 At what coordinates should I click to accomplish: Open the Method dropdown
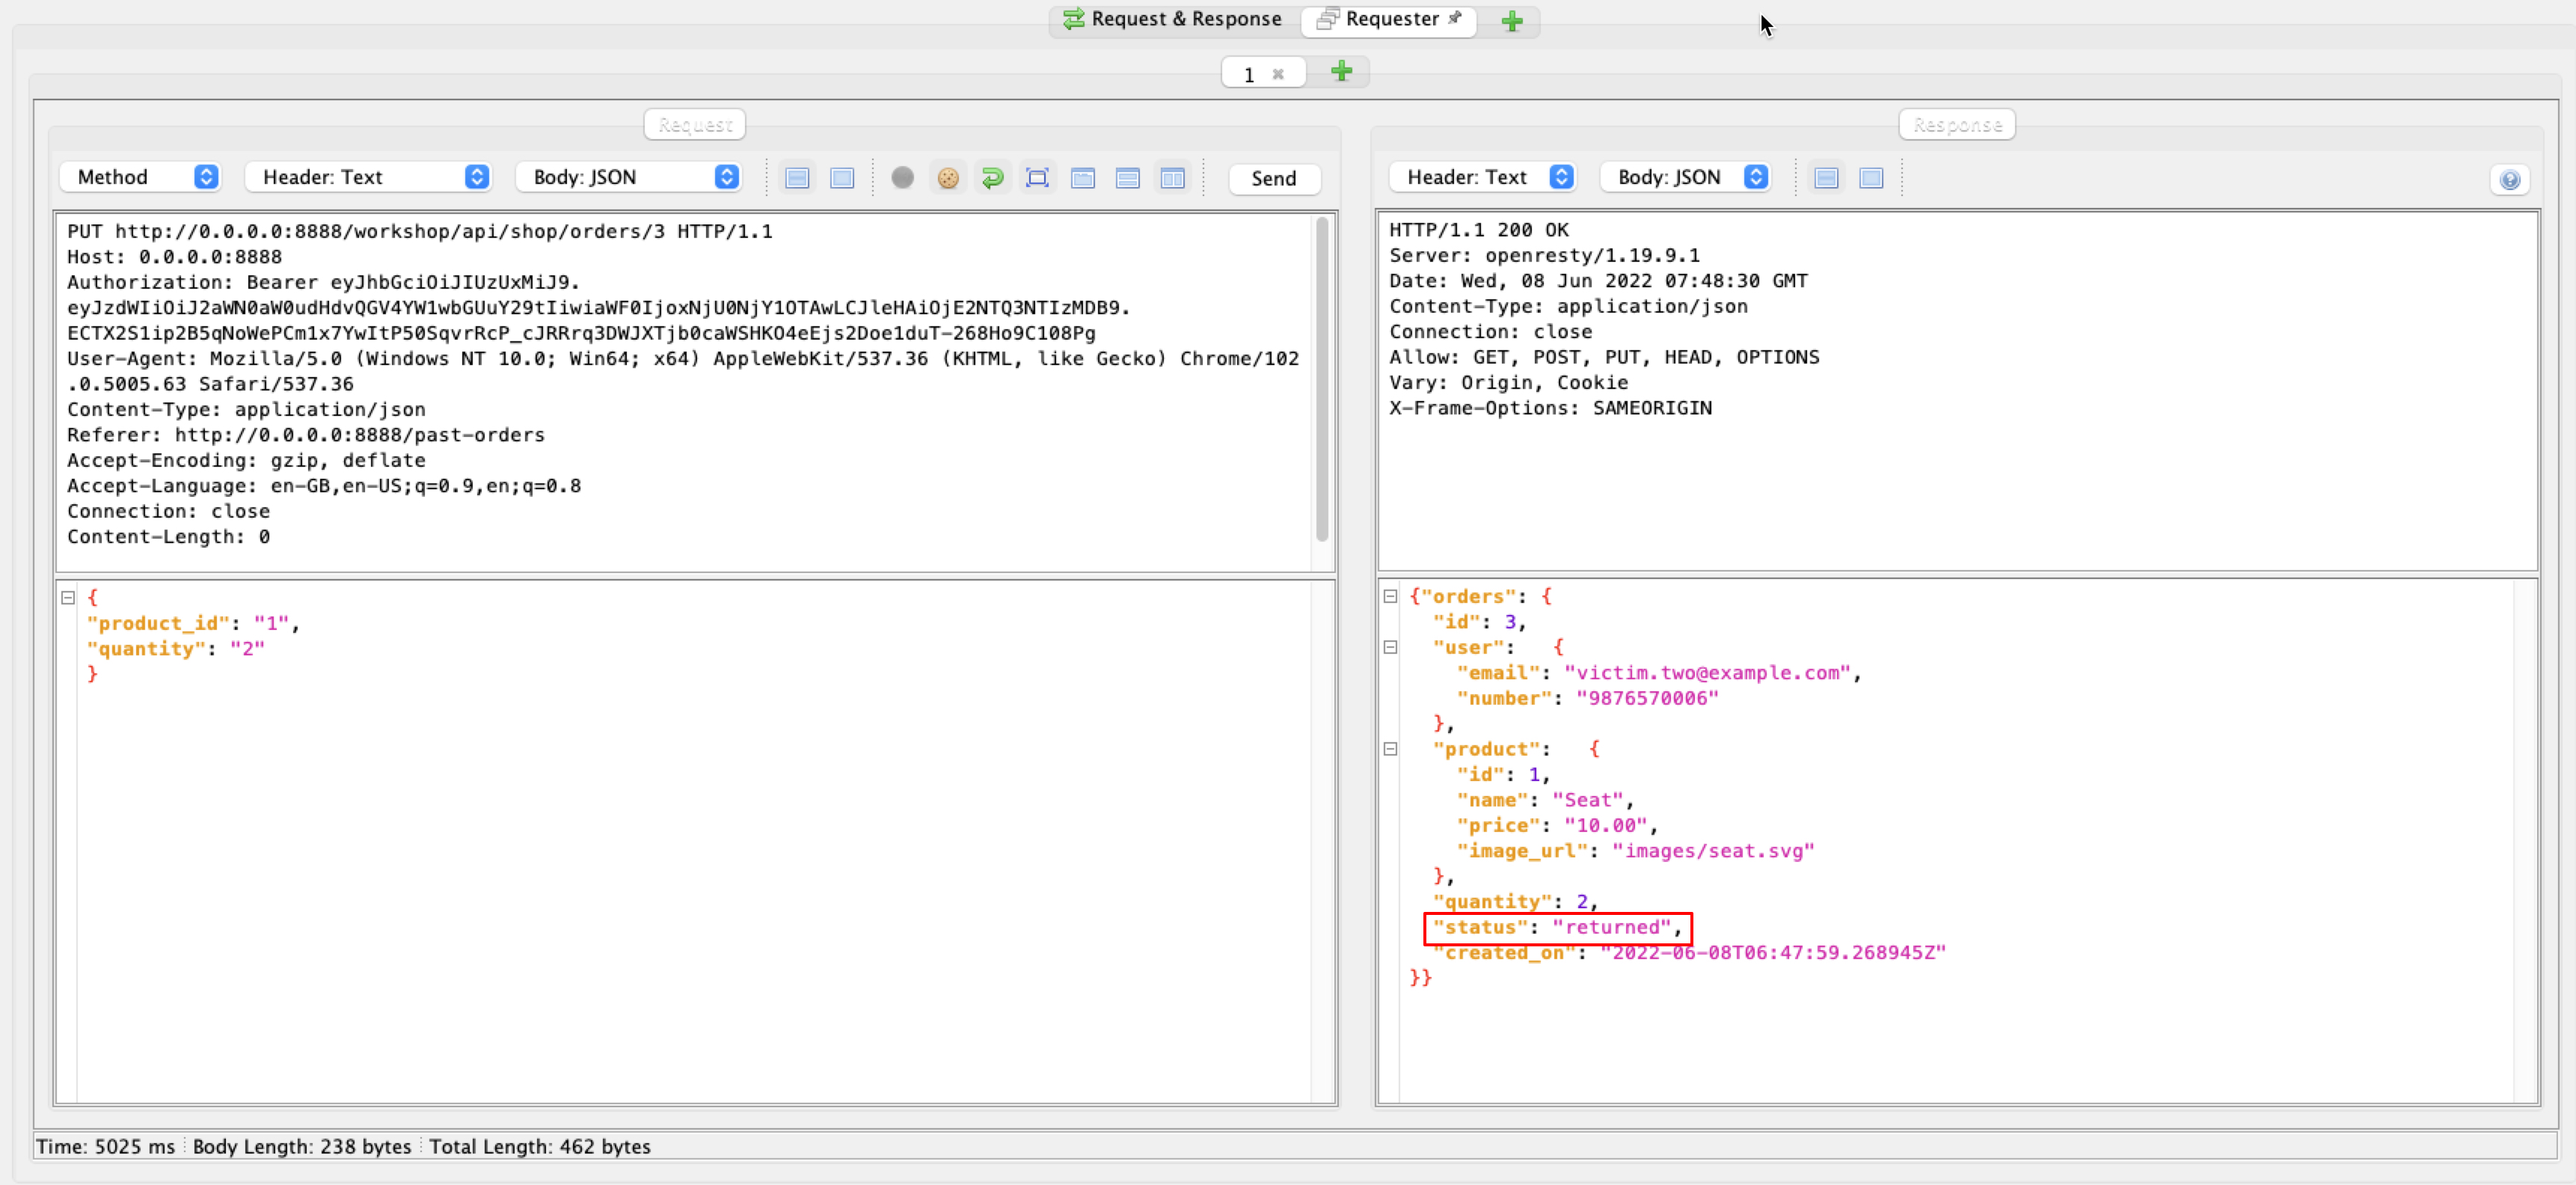pos(141,177)
